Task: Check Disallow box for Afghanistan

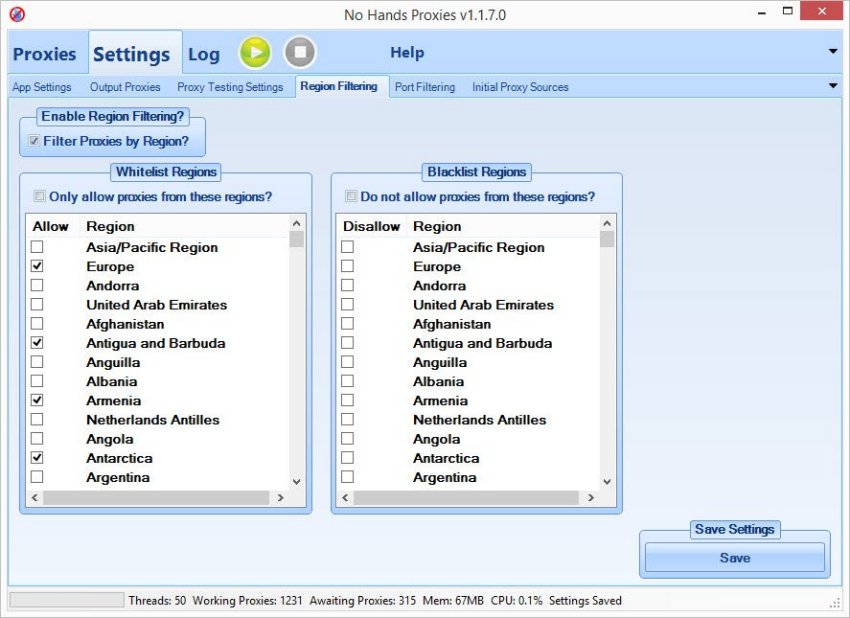Action: pos(347,324)
